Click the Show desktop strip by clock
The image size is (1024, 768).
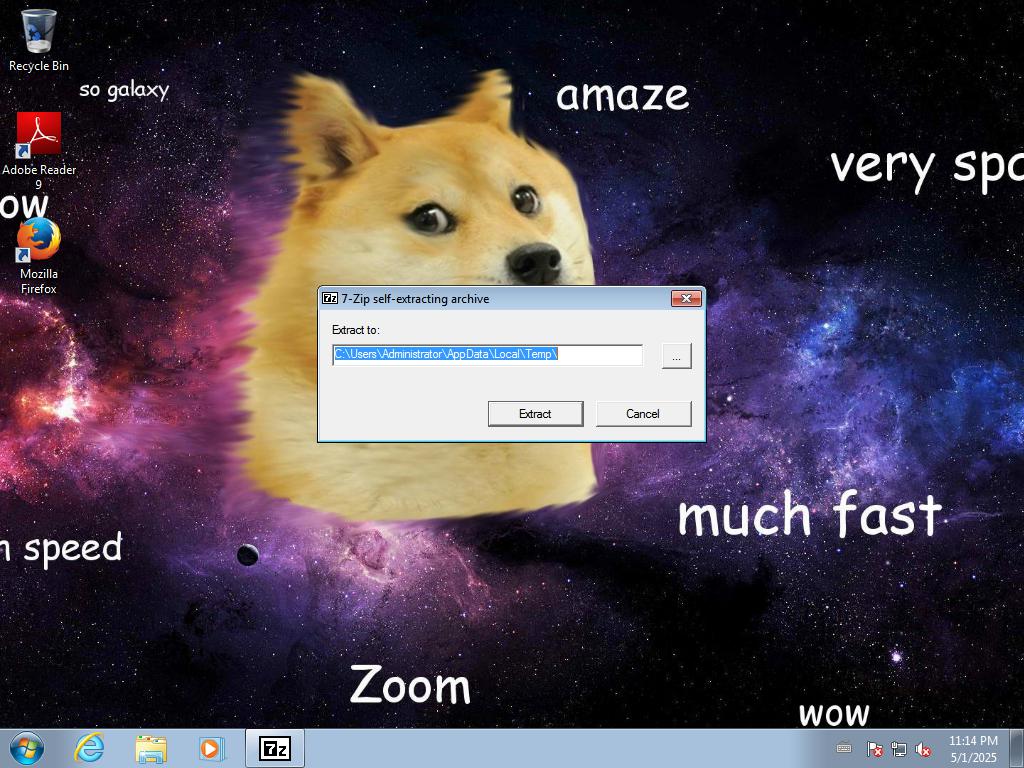coord(1017,748)
